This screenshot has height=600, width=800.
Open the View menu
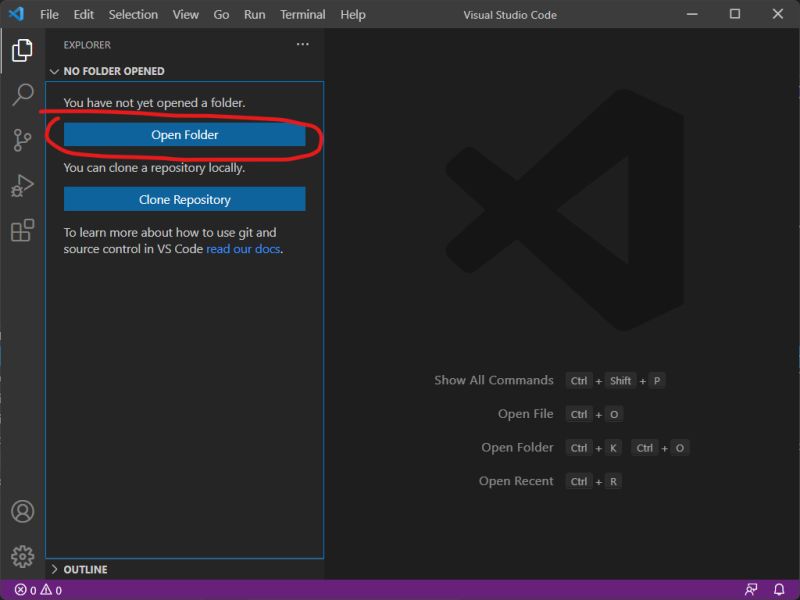pos(185,14)
